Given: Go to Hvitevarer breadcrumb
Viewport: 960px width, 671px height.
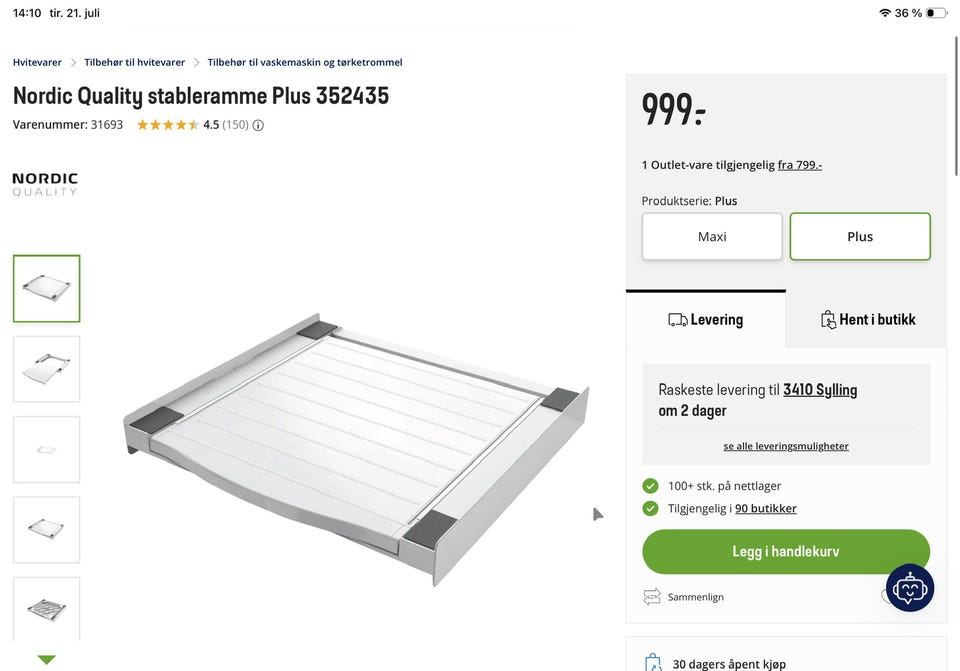Looking at the screenshot, I should click(37, 62).
